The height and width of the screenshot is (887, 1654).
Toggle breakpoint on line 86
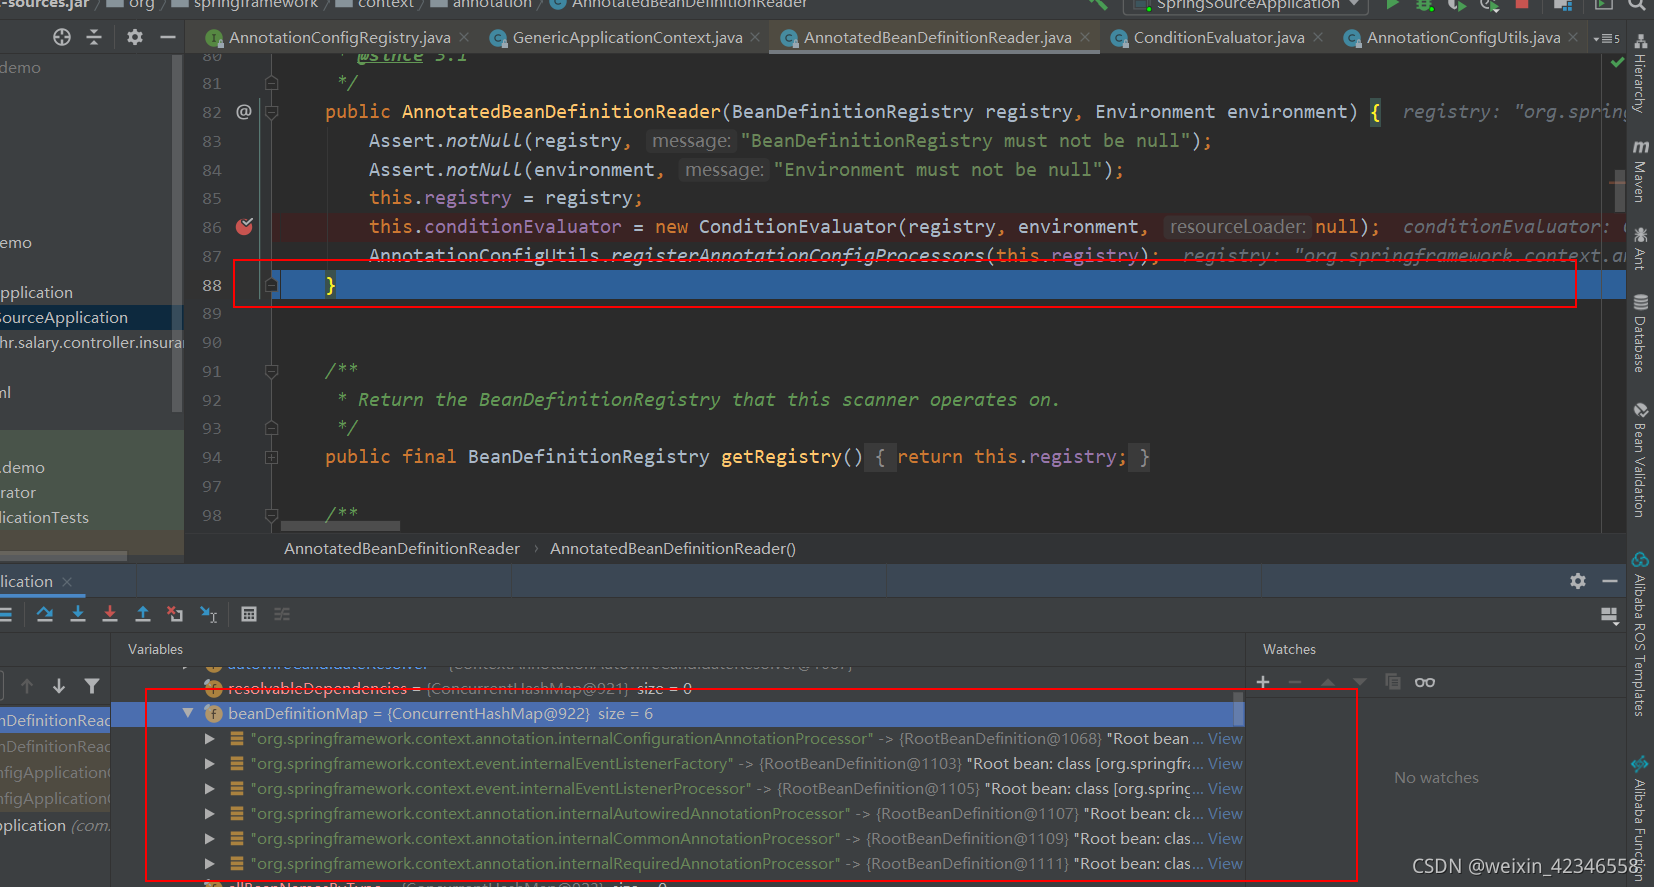point(244,226)
